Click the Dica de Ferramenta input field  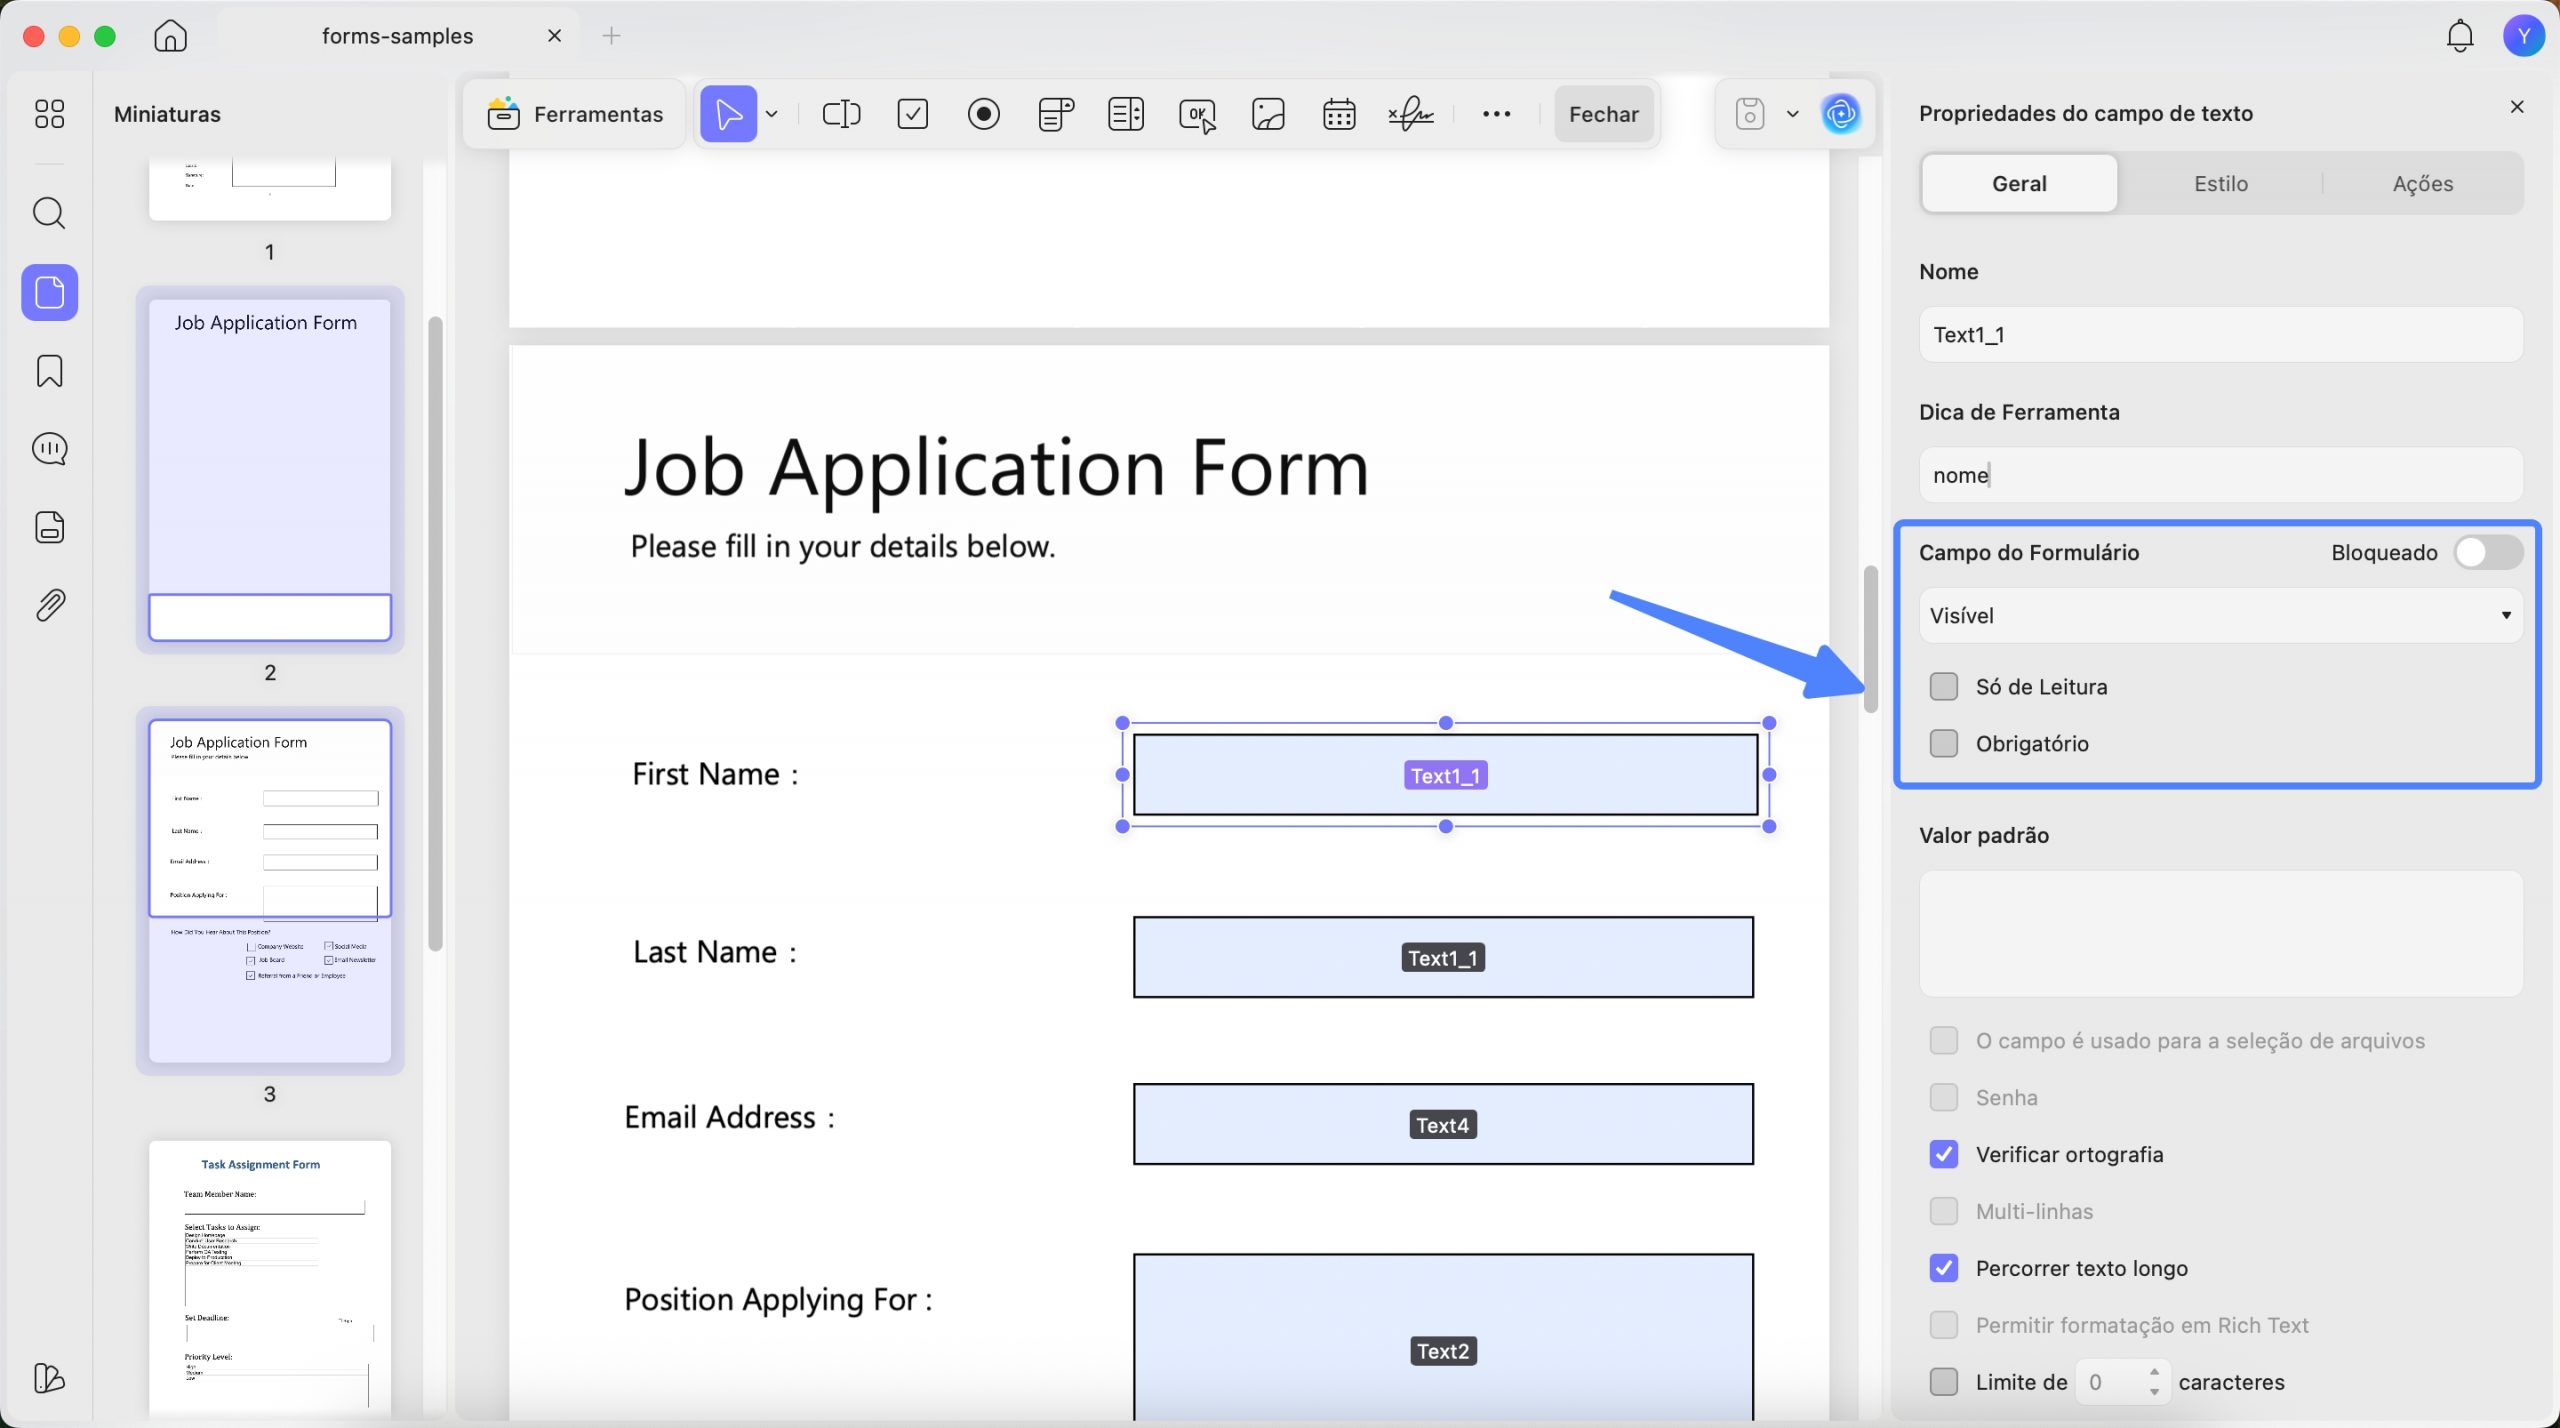coord(2220,475)
